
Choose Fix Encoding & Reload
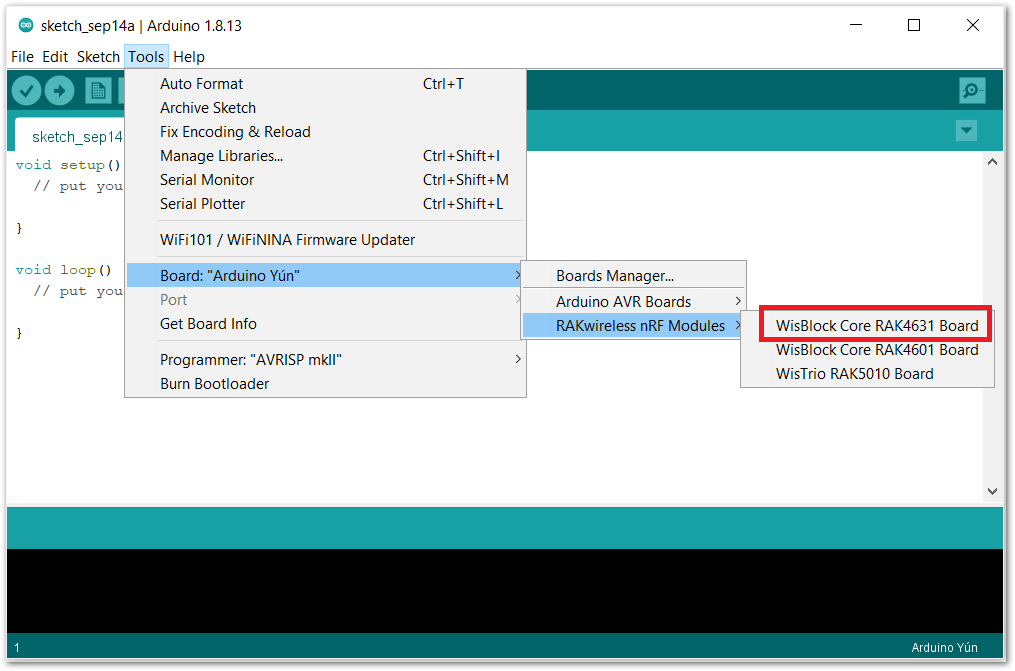pyautogui.click(x=325, y=132)
